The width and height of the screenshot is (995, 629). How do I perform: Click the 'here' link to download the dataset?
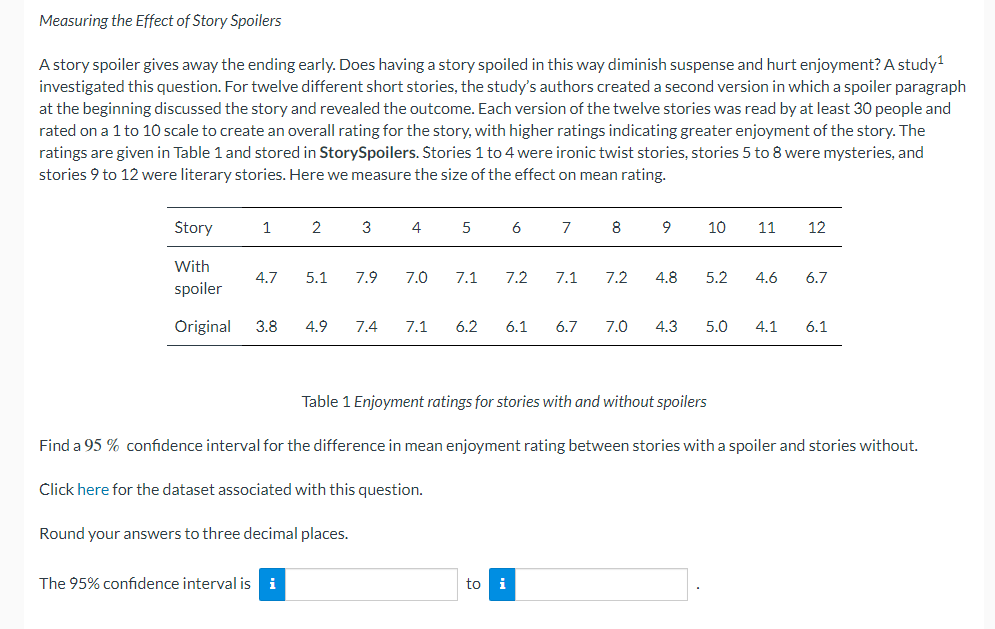click(93, 489)
